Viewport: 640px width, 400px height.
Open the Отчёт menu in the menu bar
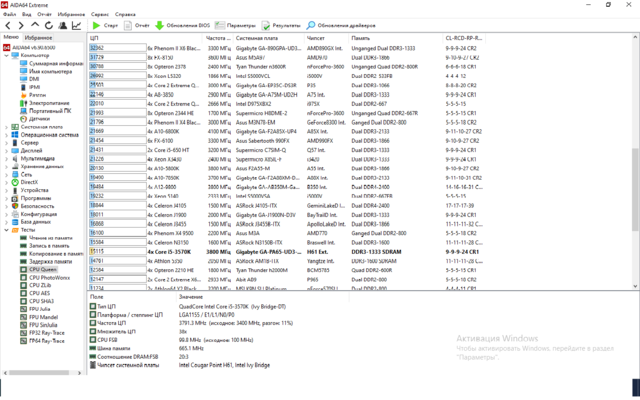(44, 14)
